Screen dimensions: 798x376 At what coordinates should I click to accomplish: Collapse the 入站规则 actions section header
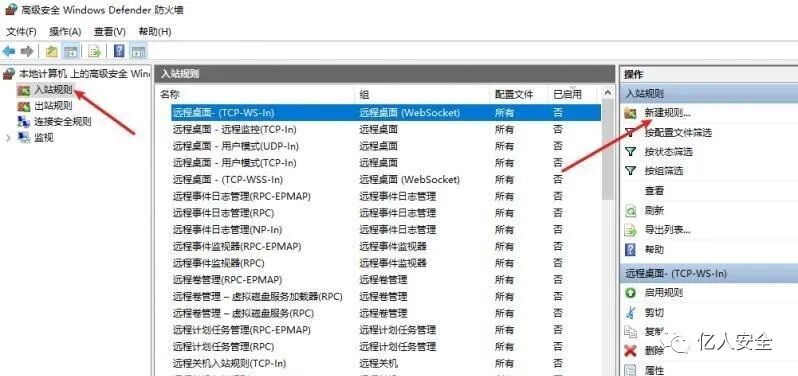pyautogui.click(x=709, y=94)
